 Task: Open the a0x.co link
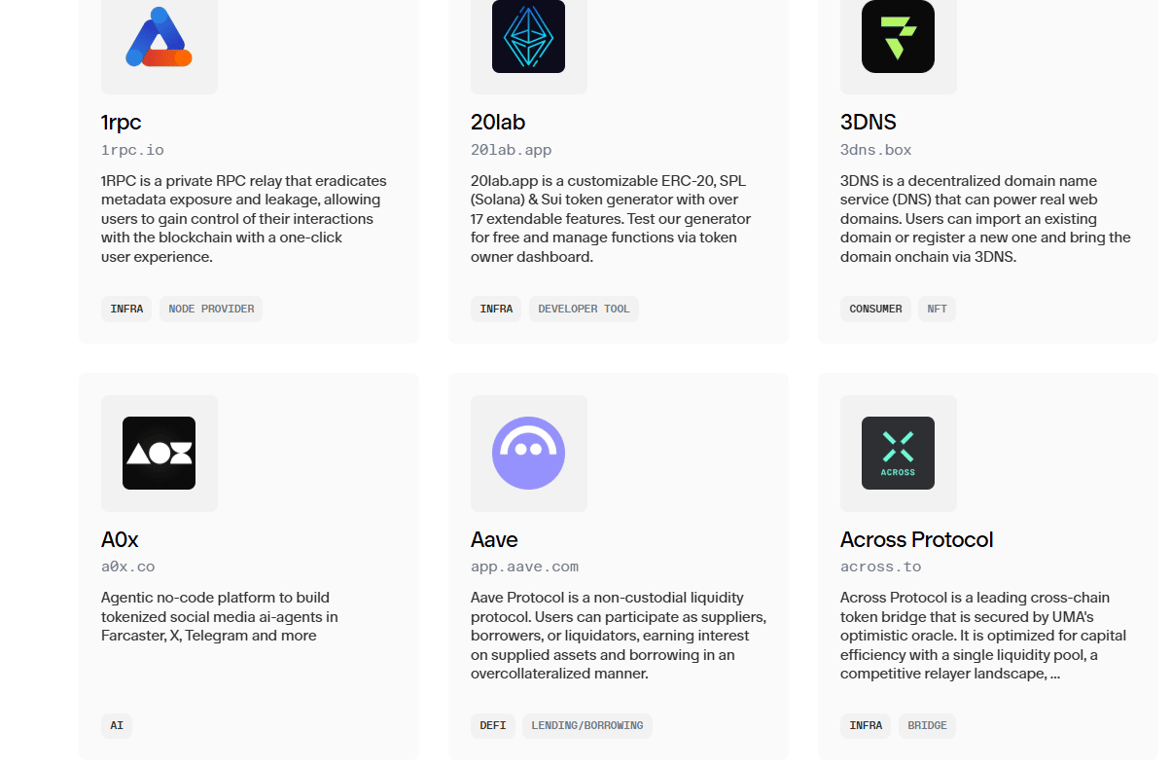coord(128,566)
